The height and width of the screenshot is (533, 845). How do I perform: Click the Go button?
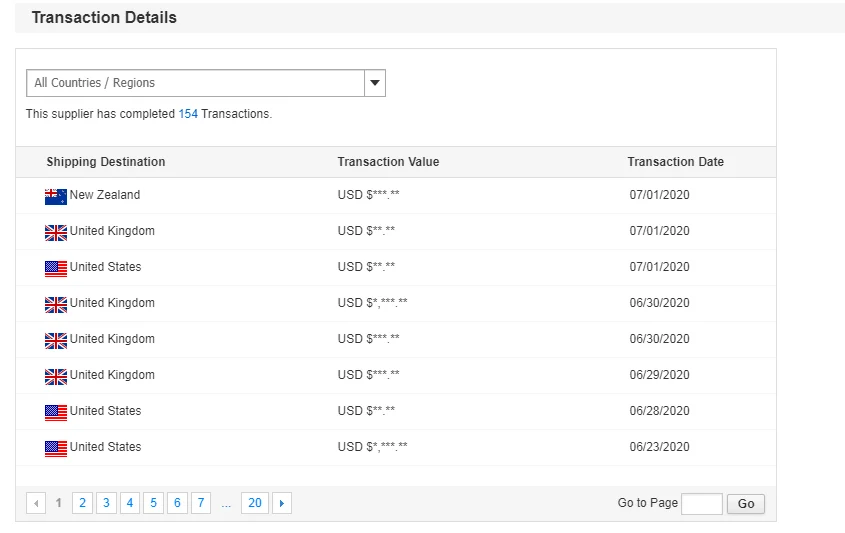click(746, 504)
